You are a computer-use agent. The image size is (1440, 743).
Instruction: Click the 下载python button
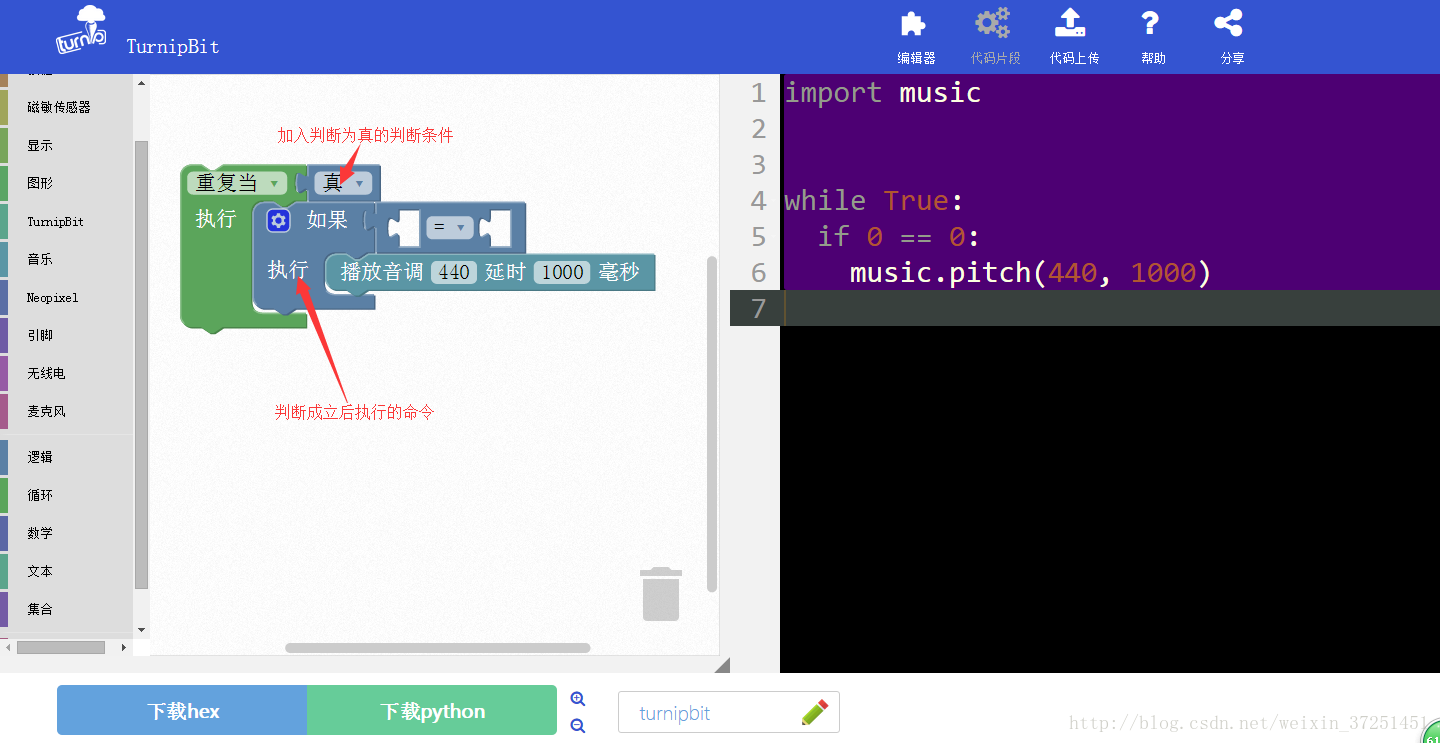(x=432, y=710)
